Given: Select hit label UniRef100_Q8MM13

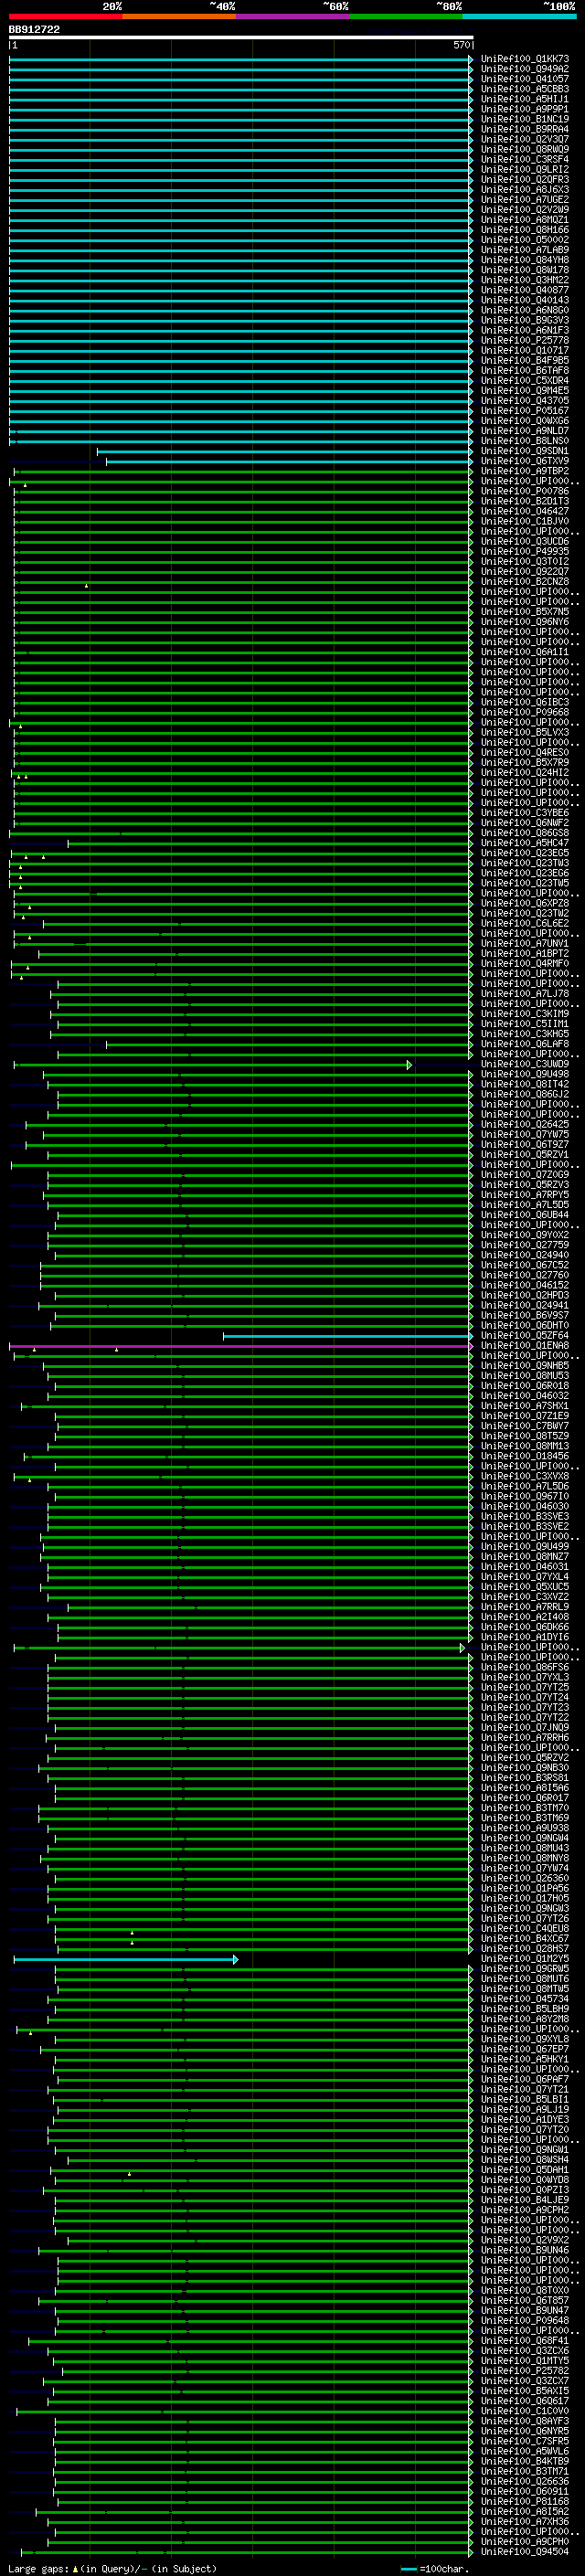Looking at the screenshot, I should (524, 1447).
